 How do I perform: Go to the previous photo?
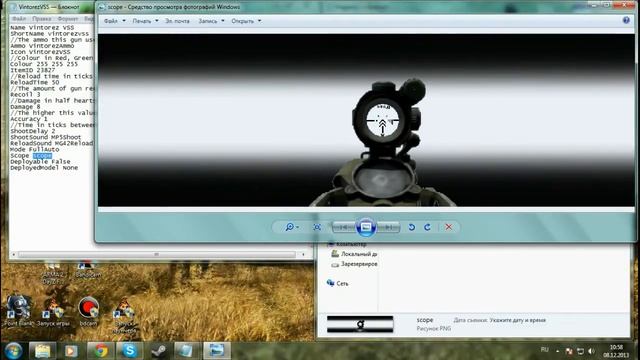click(x=344, y=227)
